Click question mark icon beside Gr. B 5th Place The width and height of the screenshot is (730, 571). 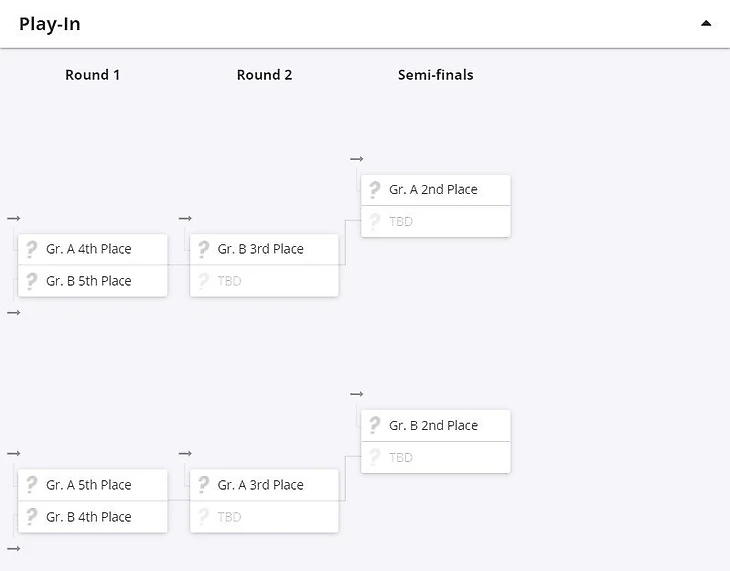[x=32, y=281]
